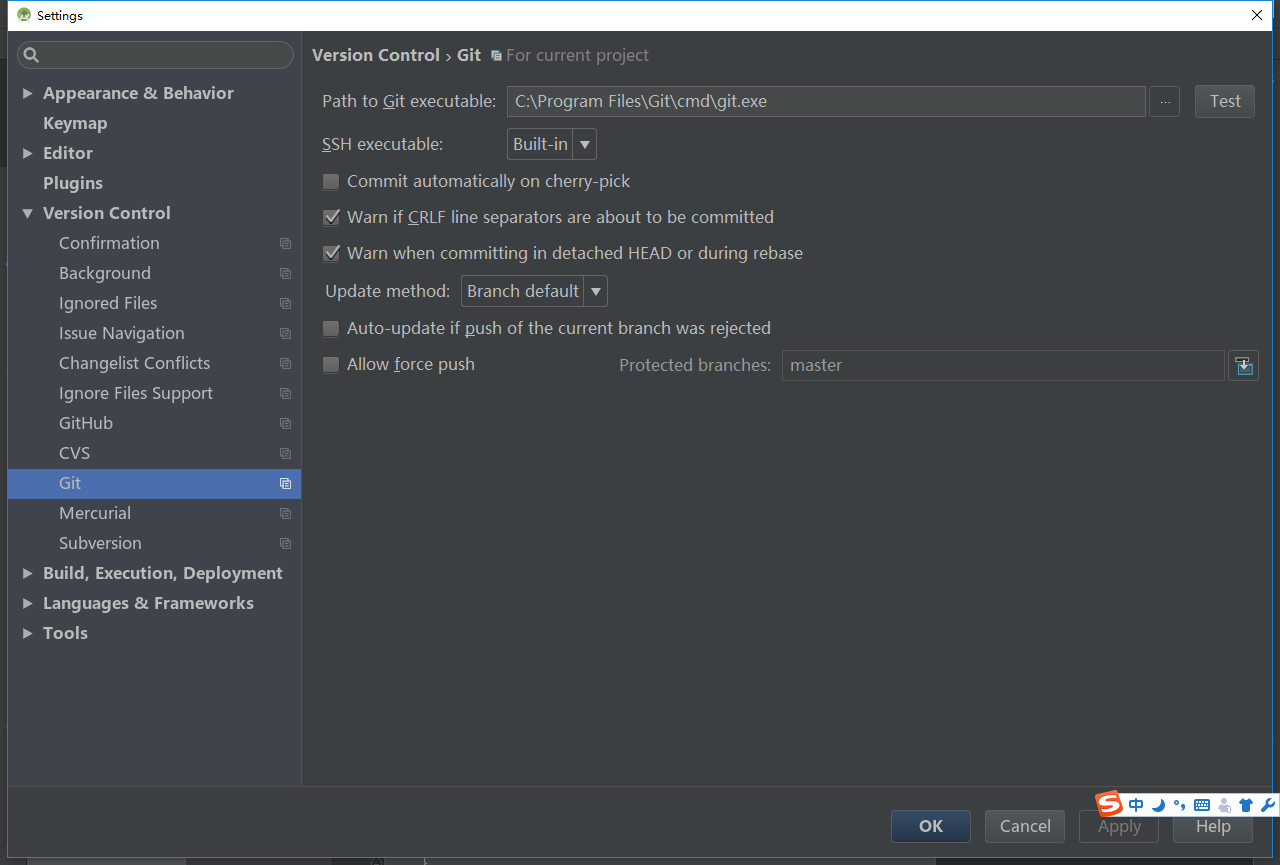Click the project-level icon beside Background
Image resolution: width=1280 pixels, height=865 pixels.
coord(285,273)
